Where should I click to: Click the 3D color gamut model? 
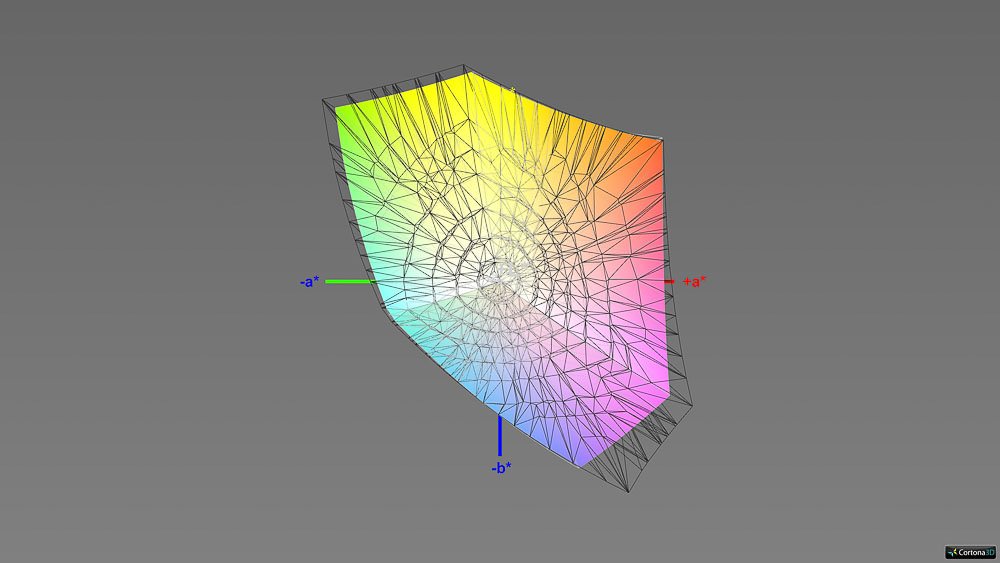pos(507,277)
